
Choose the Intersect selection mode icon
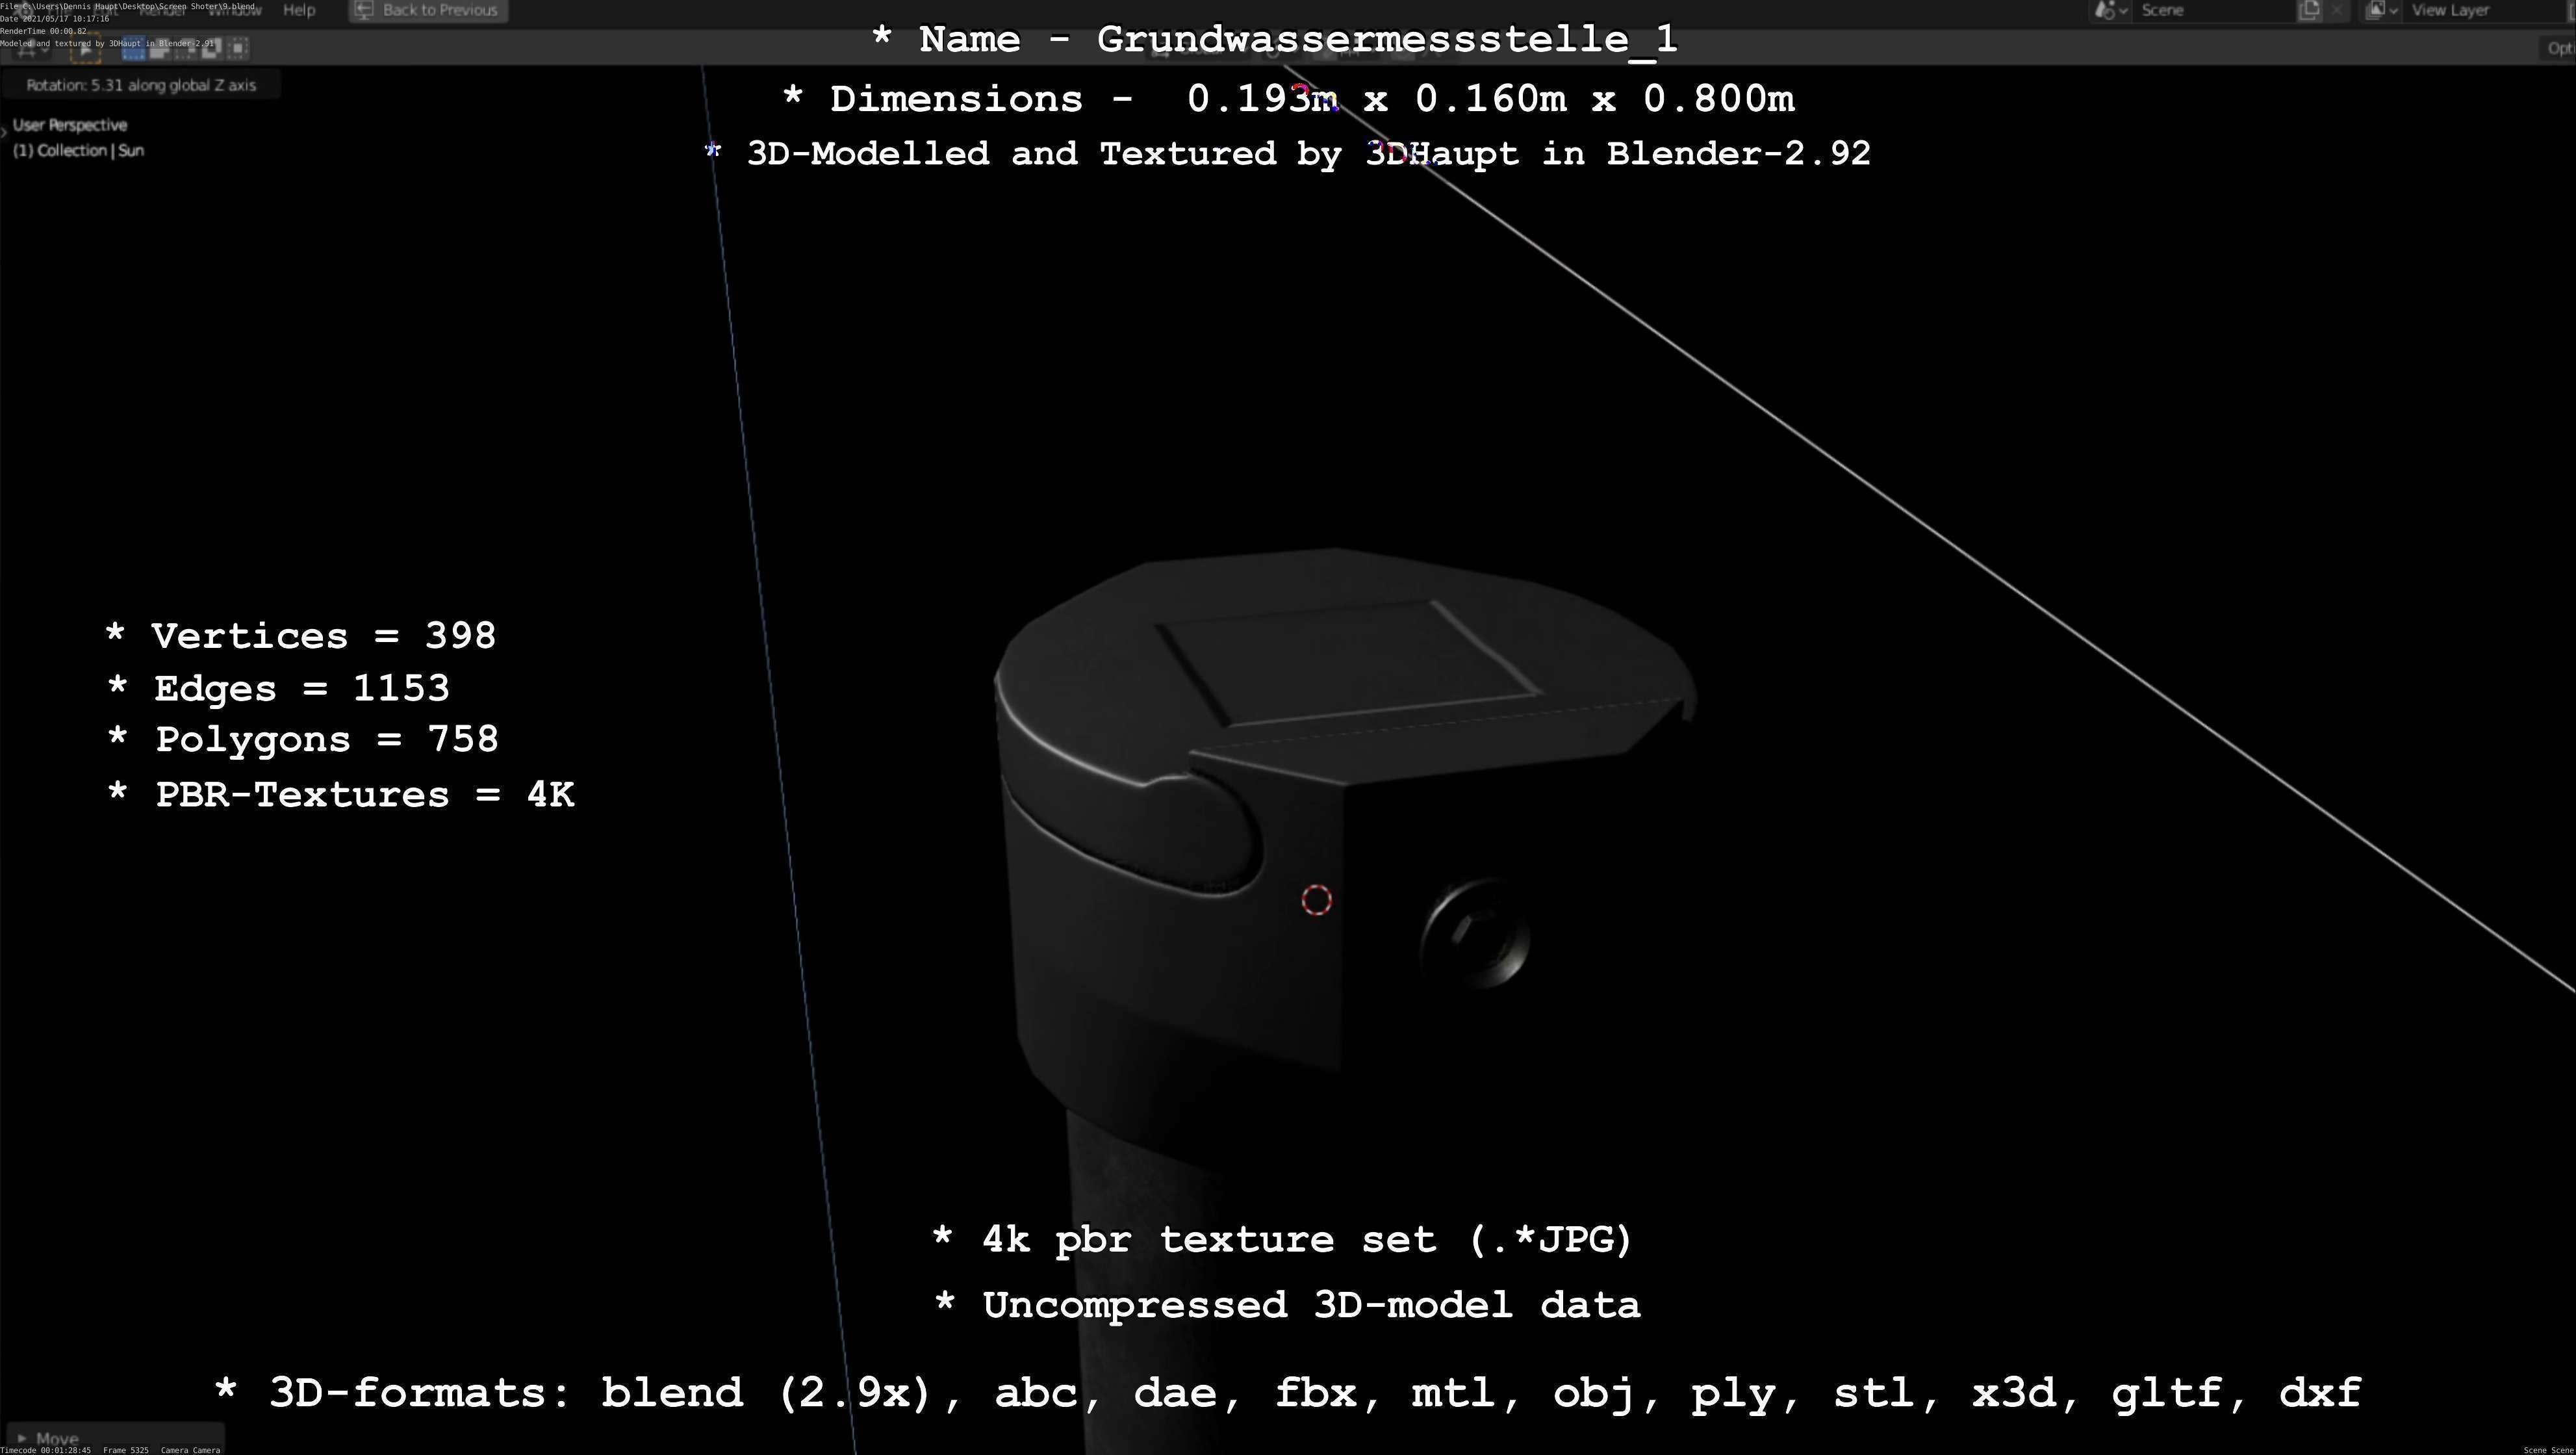pyautogui.click(x=238, y=48)
